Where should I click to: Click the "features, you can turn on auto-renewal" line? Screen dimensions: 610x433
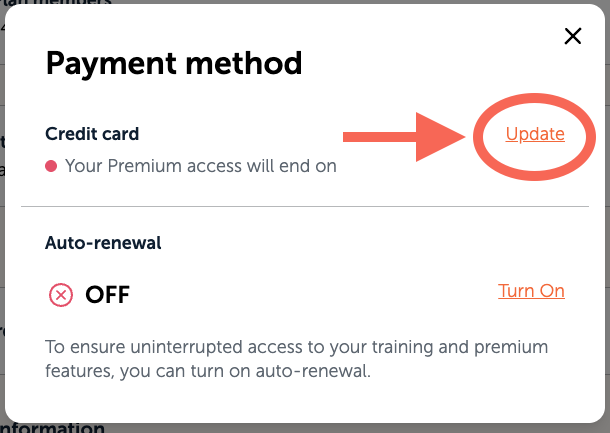point(207,371)
